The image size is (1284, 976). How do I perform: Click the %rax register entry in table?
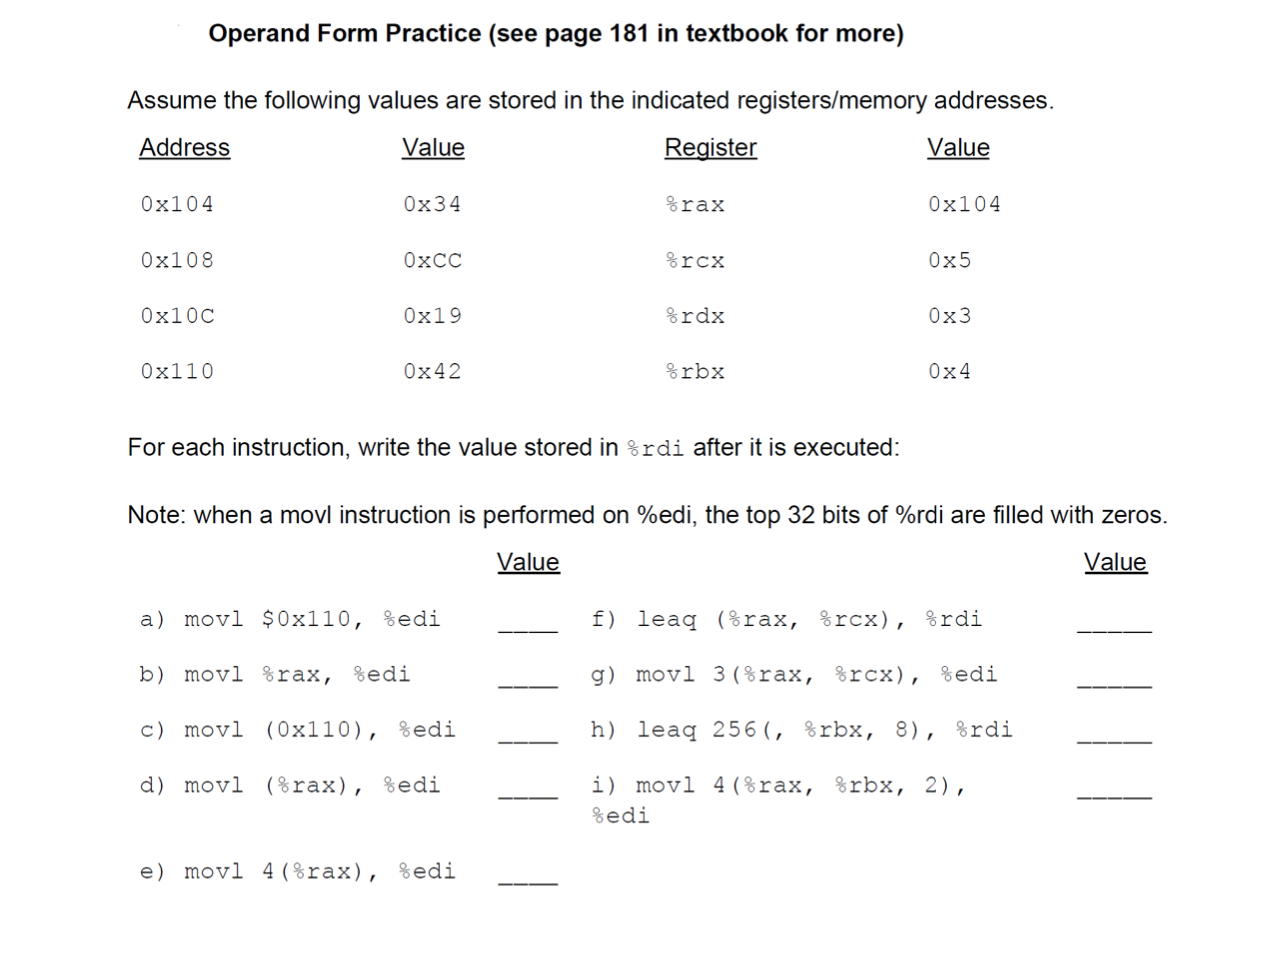click(695, 204)
